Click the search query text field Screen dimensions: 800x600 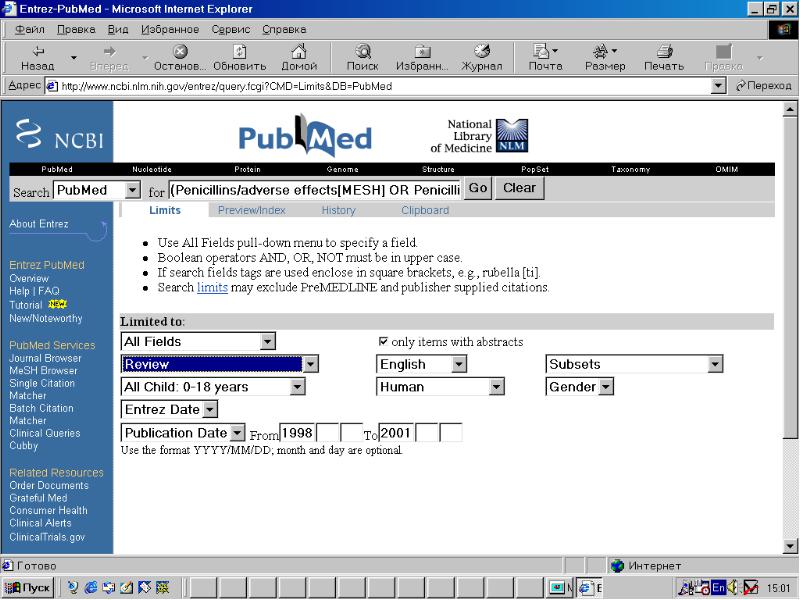pyautogui.click(x=315, y=190)
